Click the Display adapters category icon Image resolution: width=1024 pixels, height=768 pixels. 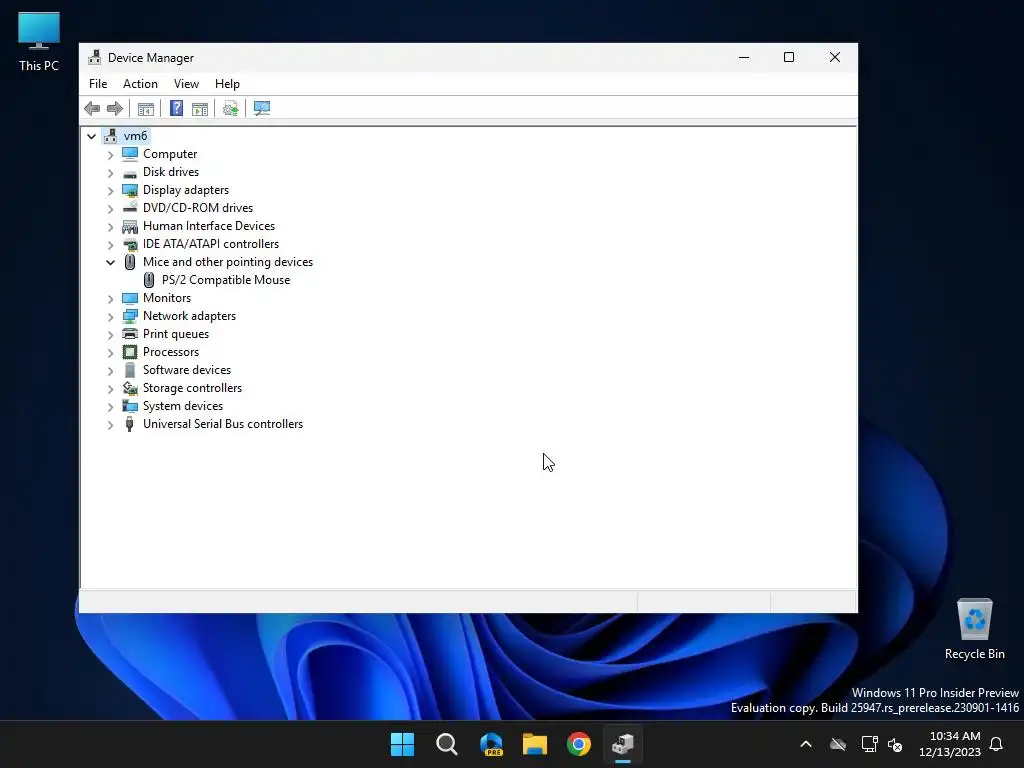[130, 190]
